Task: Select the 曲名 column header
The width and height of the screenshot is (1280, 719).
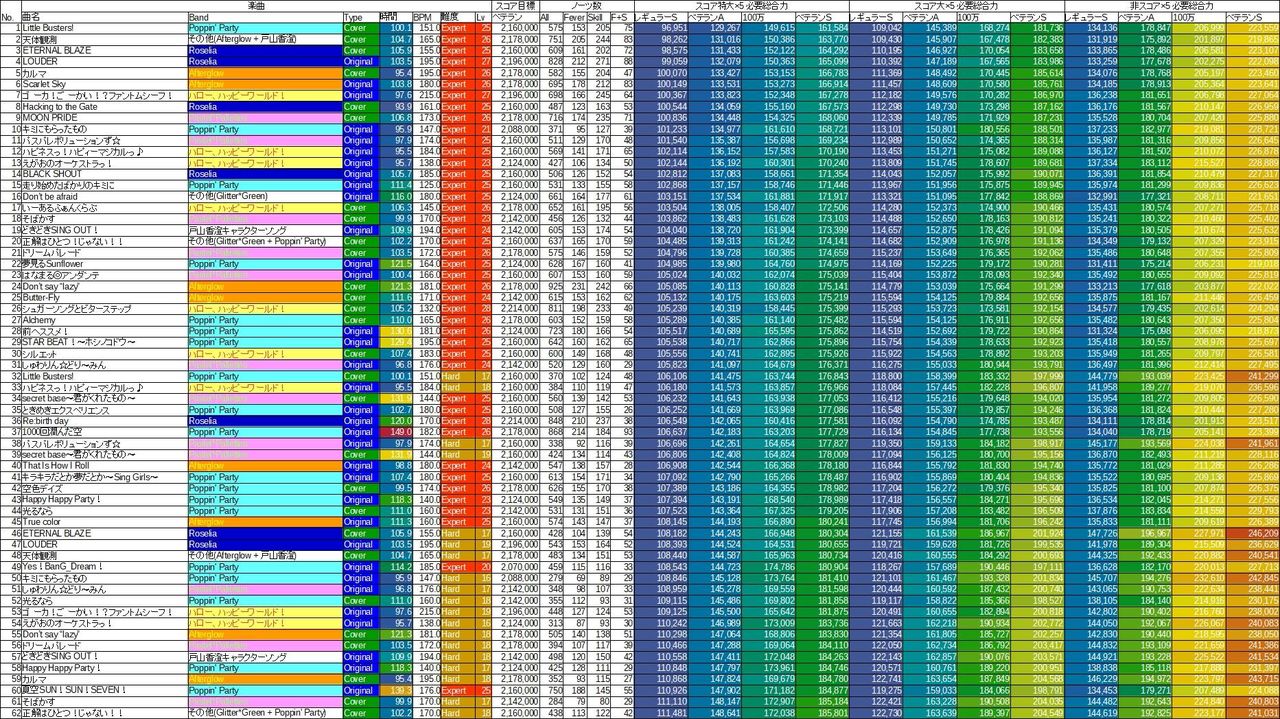Action: (103, 18)
